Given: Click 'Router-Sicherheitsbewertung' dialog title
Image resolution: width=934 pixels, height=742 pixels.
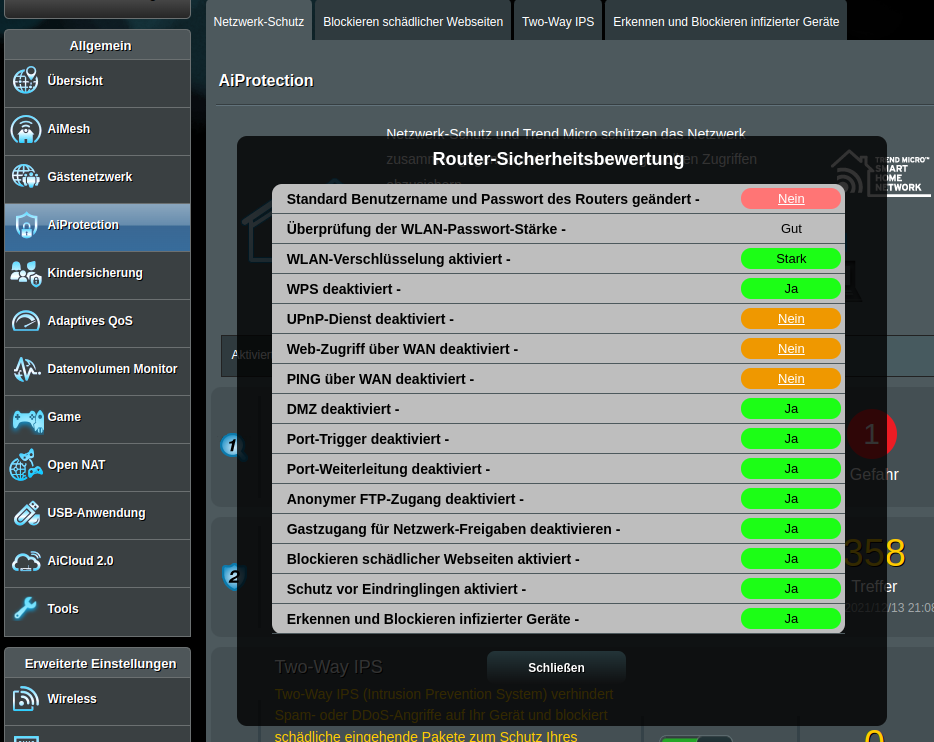Looking at the screenshot, I should (x=558, y=159).
